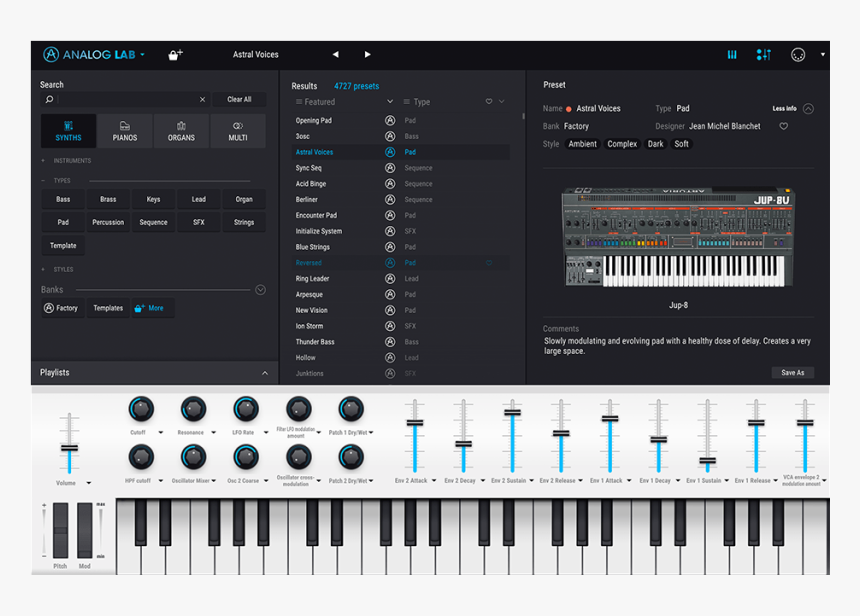Favorite the Reversed preset heart
The height and width of the screenshot is (616, 860).
click(489, 263)
